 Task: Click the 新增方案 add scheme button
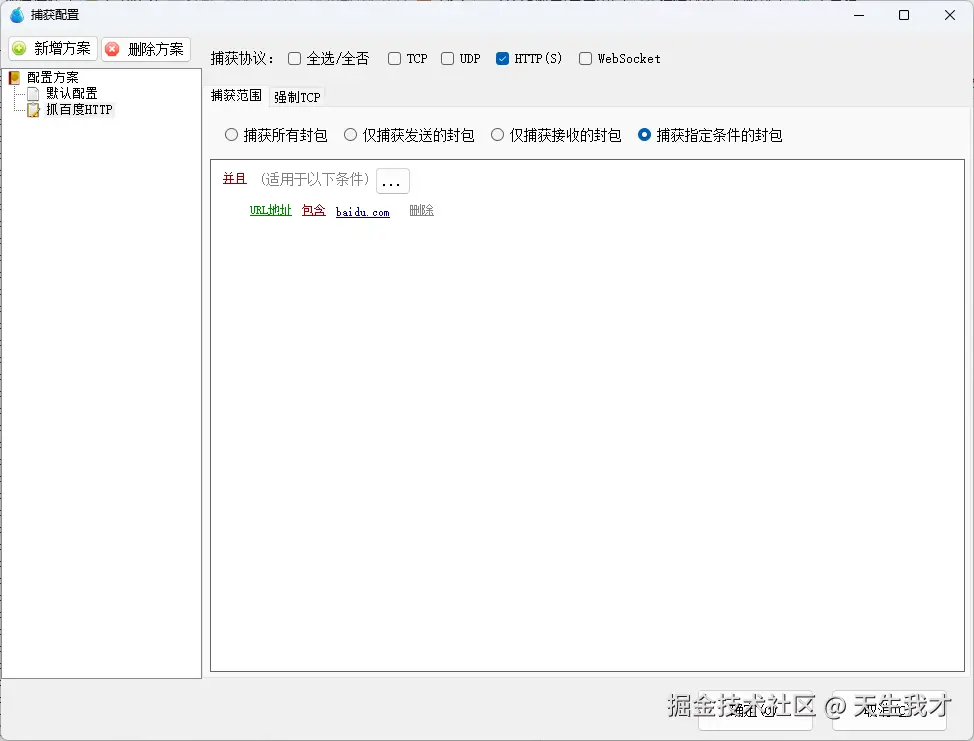53,48
